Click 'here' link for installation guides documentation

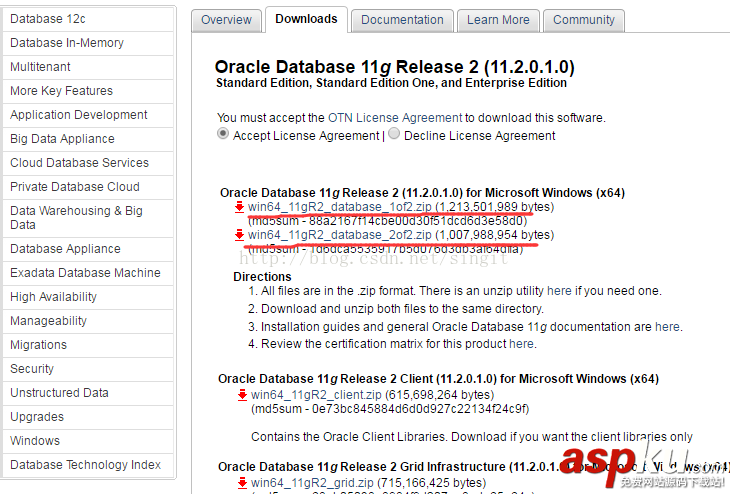coord(667,327)
